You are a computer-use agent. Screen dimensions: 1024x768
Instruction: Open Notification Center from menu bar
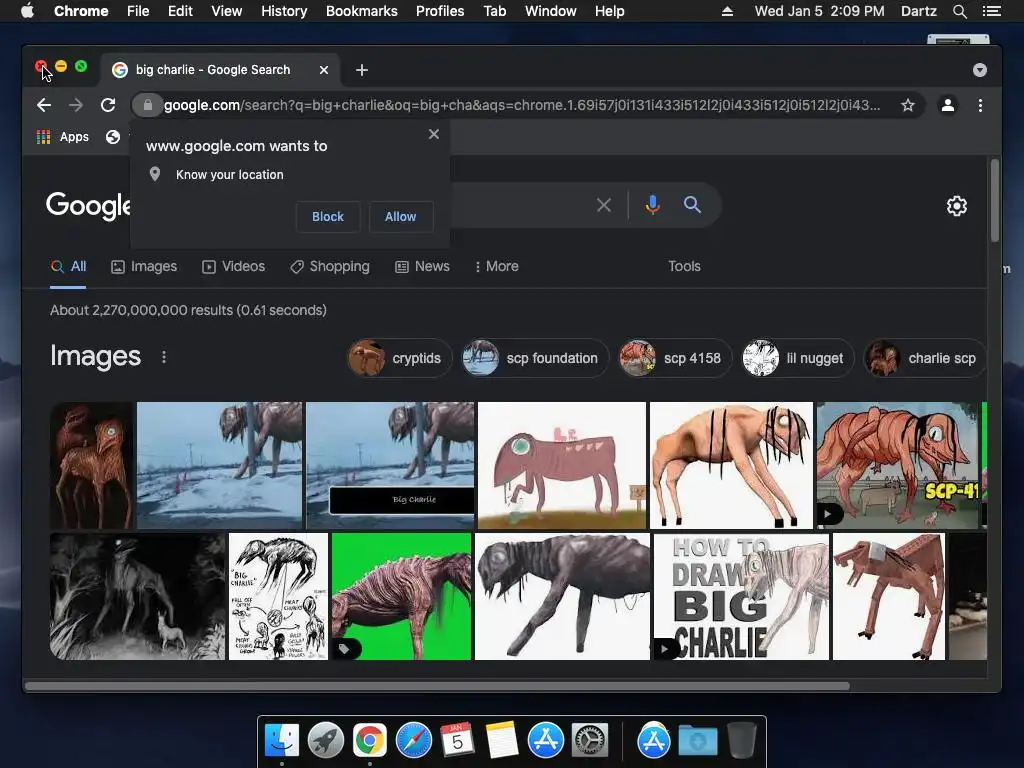[991, 11]
